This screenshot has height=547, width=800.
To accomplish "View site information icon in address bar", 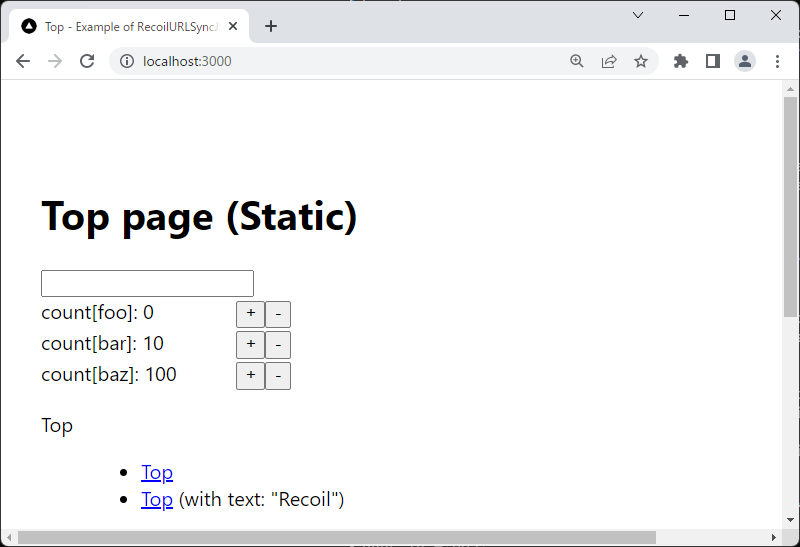I will click(x=127, y=61).
